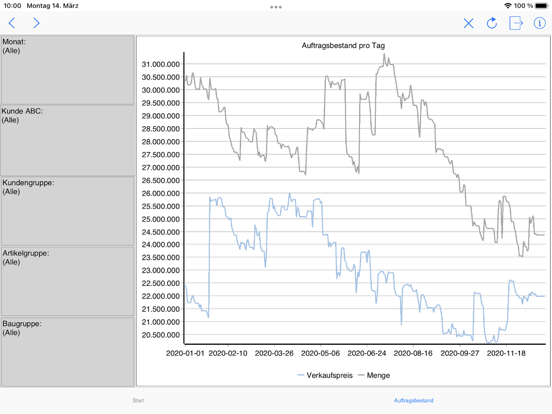Reload the report with refresh icon
This screenshot has height=414, width=552.
click(x=492, y=23)
